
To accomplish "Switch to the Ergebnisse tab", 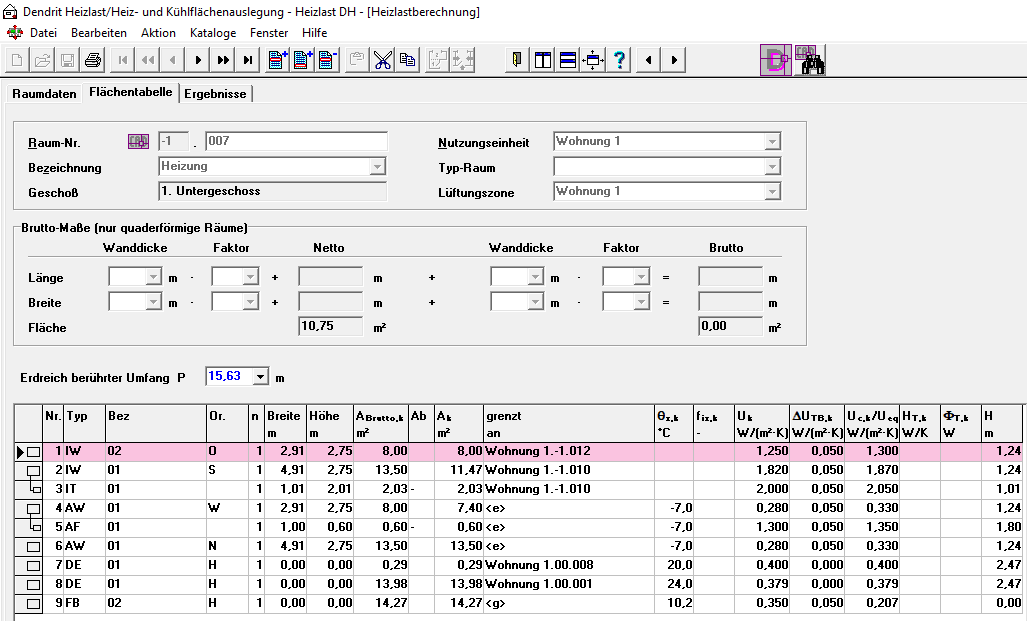I will [x=215, y=94].
